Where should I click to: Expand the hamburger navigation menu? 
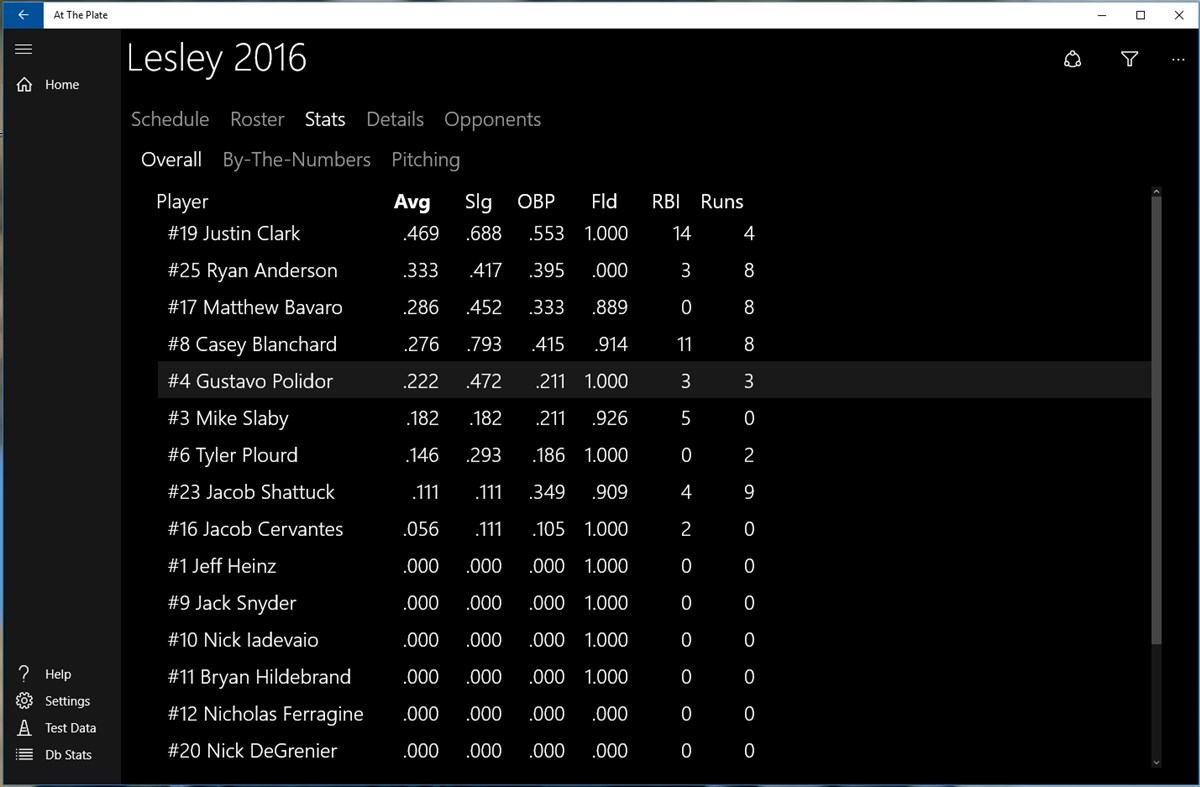coord(23,48)
